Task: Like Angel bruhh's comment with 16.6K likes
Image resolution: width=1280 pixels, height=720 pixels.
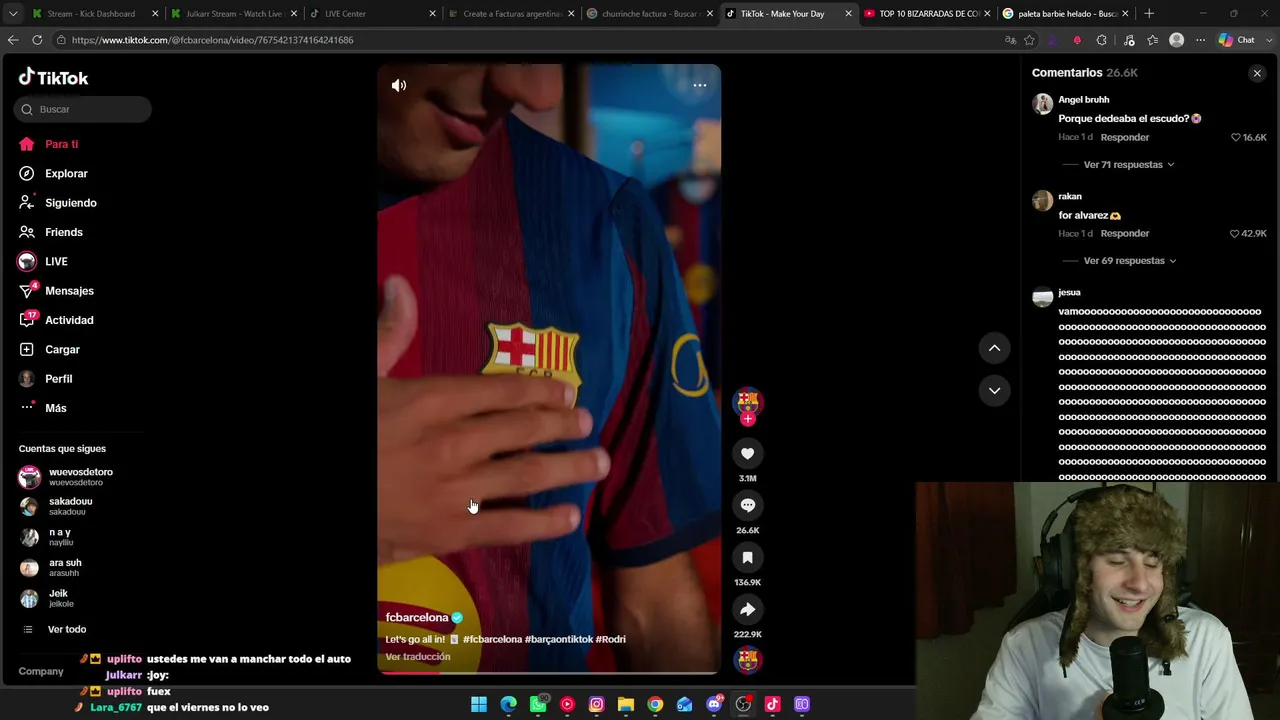Action: tap(1236, 138)
